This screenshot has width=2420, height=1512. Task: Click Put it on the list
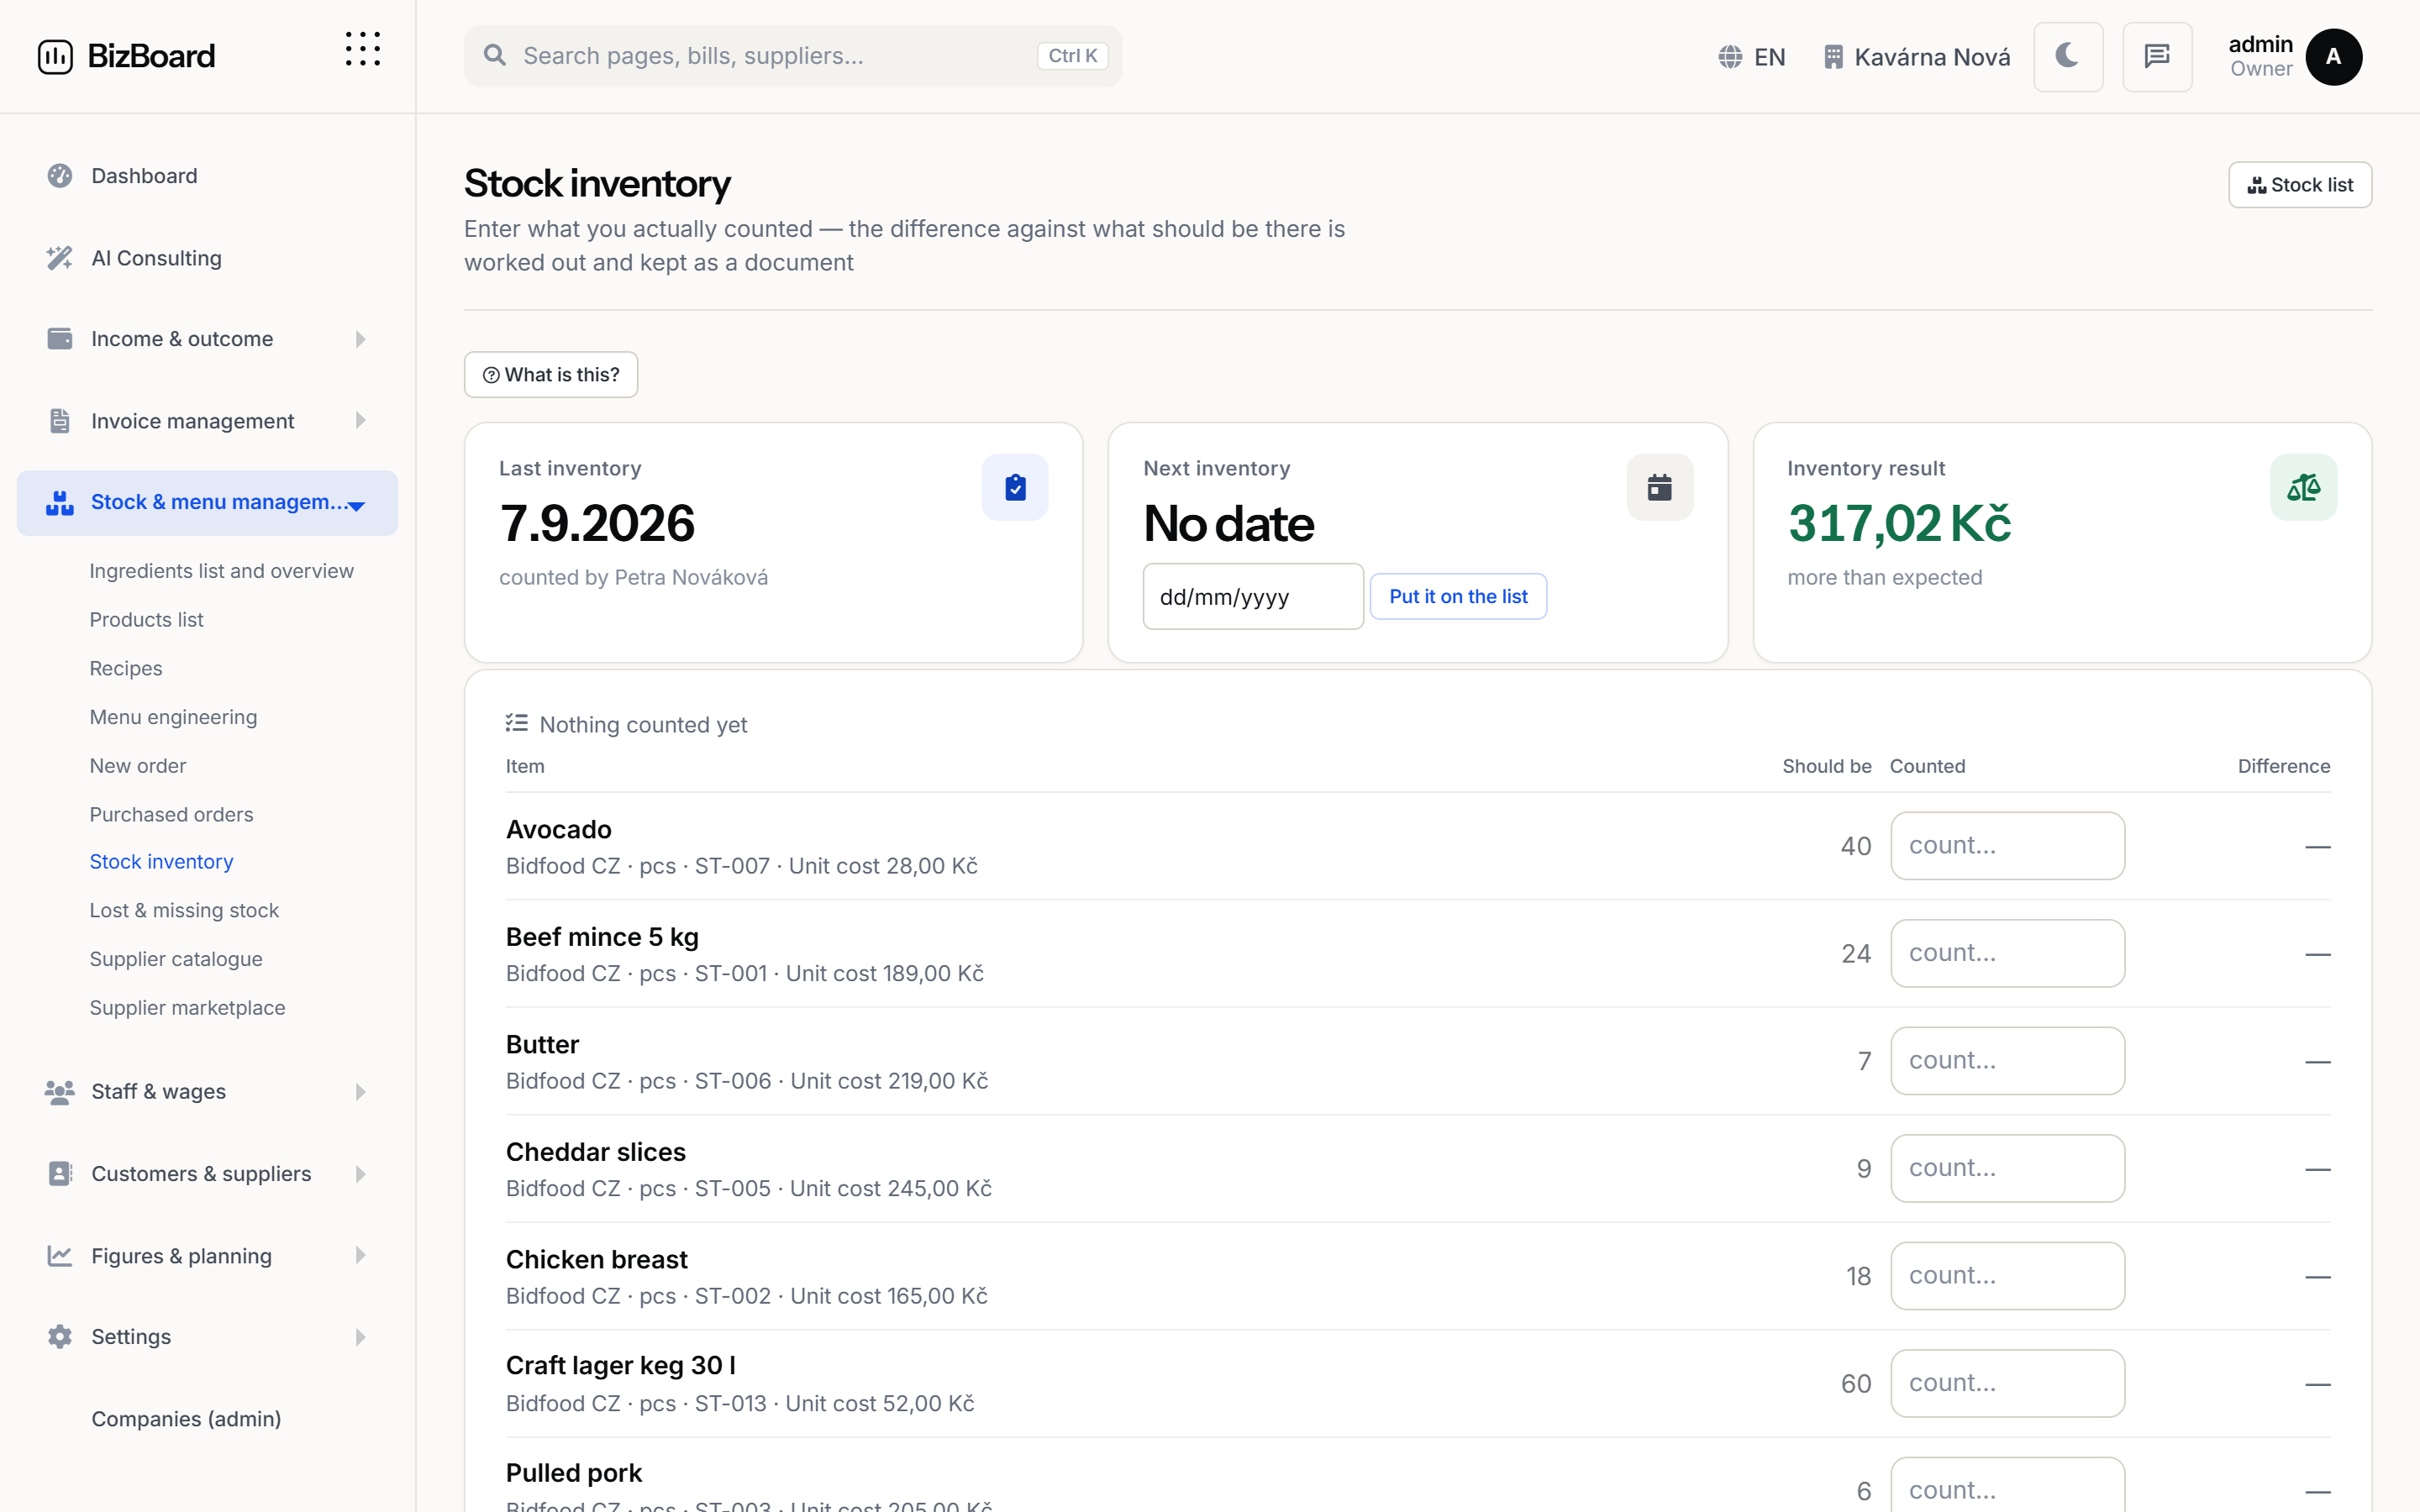1457,596
